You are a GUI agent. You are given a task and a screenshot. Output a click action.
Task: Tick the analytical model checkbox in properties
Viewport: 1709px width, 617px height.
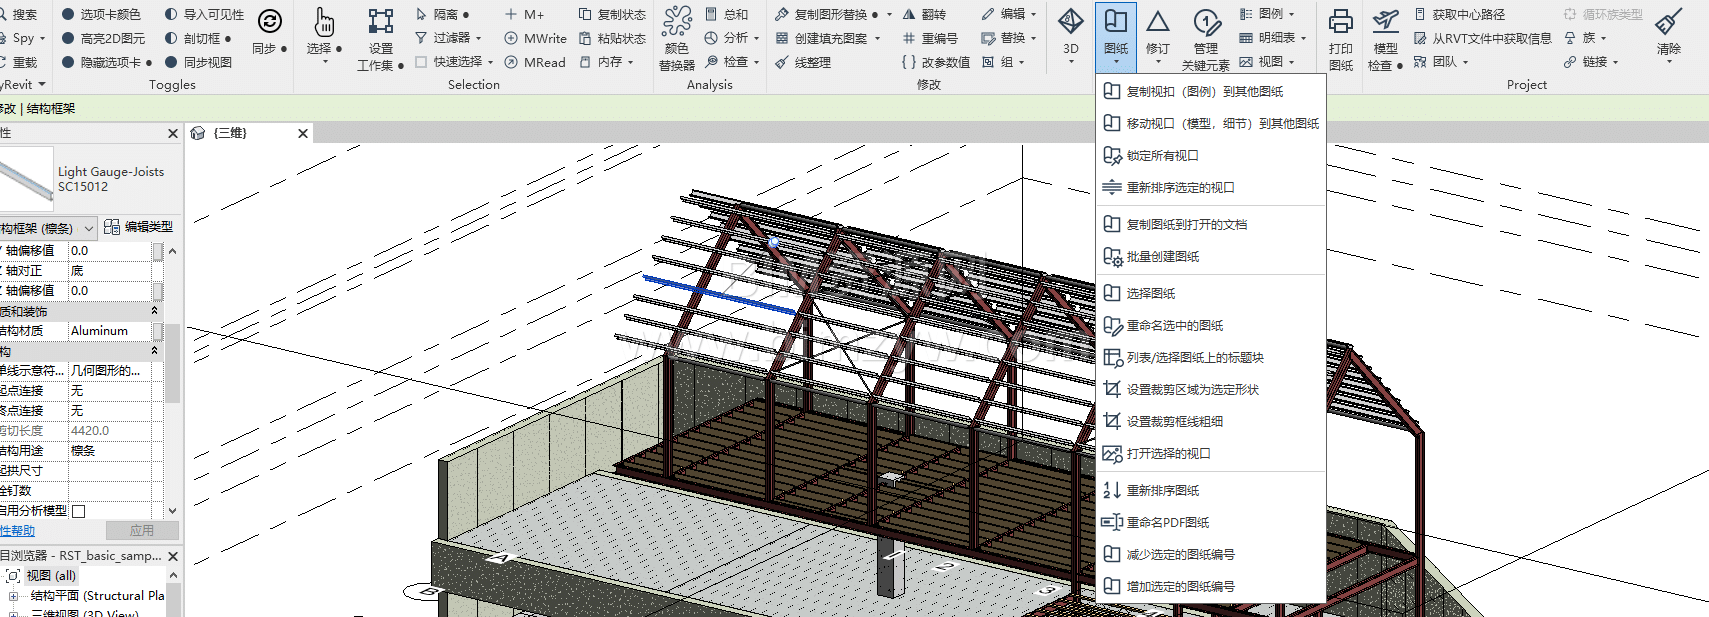79,511
